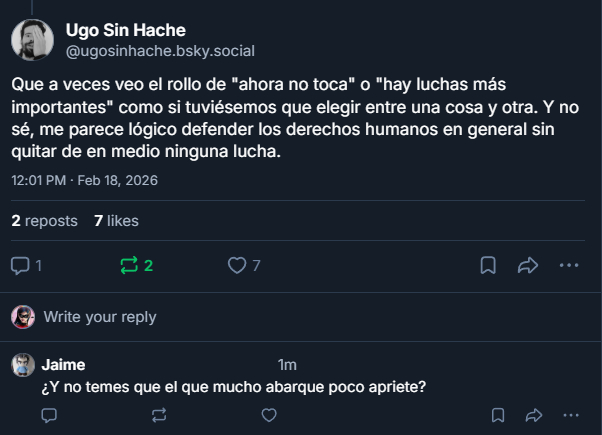Viewport: 602px width, 435px height.
Task: View the list of 7 likes
Action: coord(116,220)
